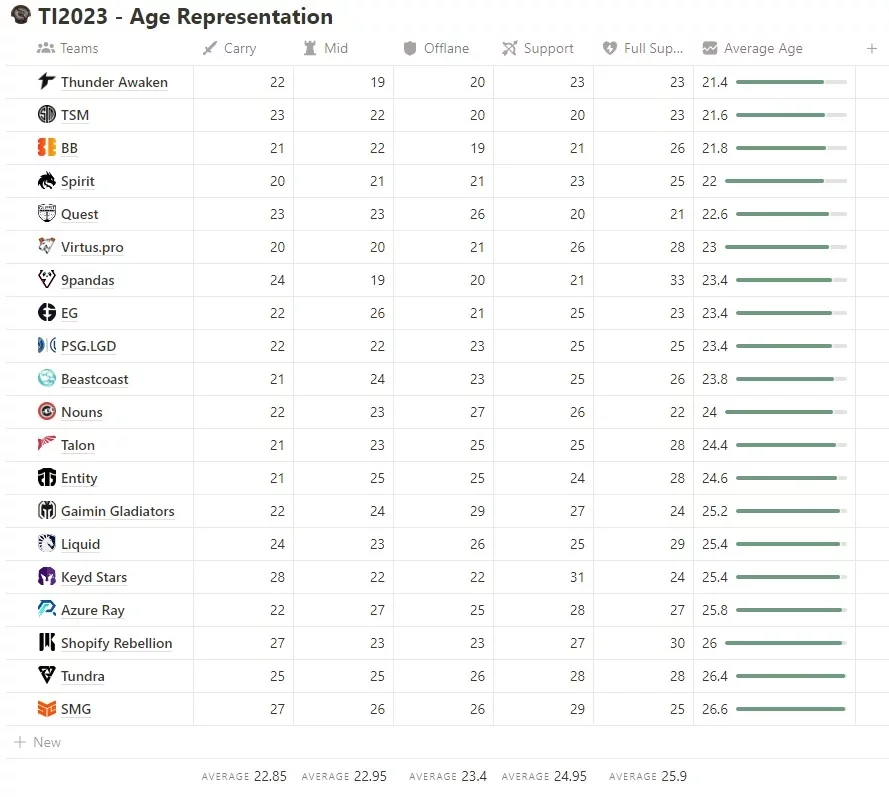The width and height of the screenshot is (889, 797).
Task: Click the Azure Ray logo icon
Action: [x=47, y=610]
